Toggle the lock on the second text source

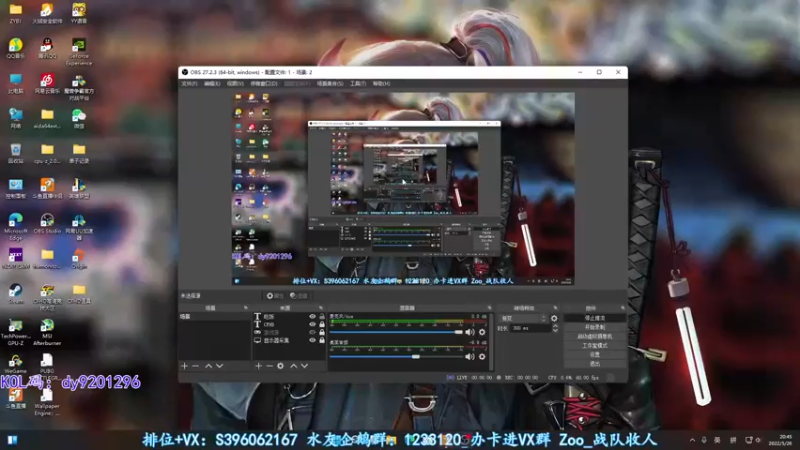coord(322,324)
